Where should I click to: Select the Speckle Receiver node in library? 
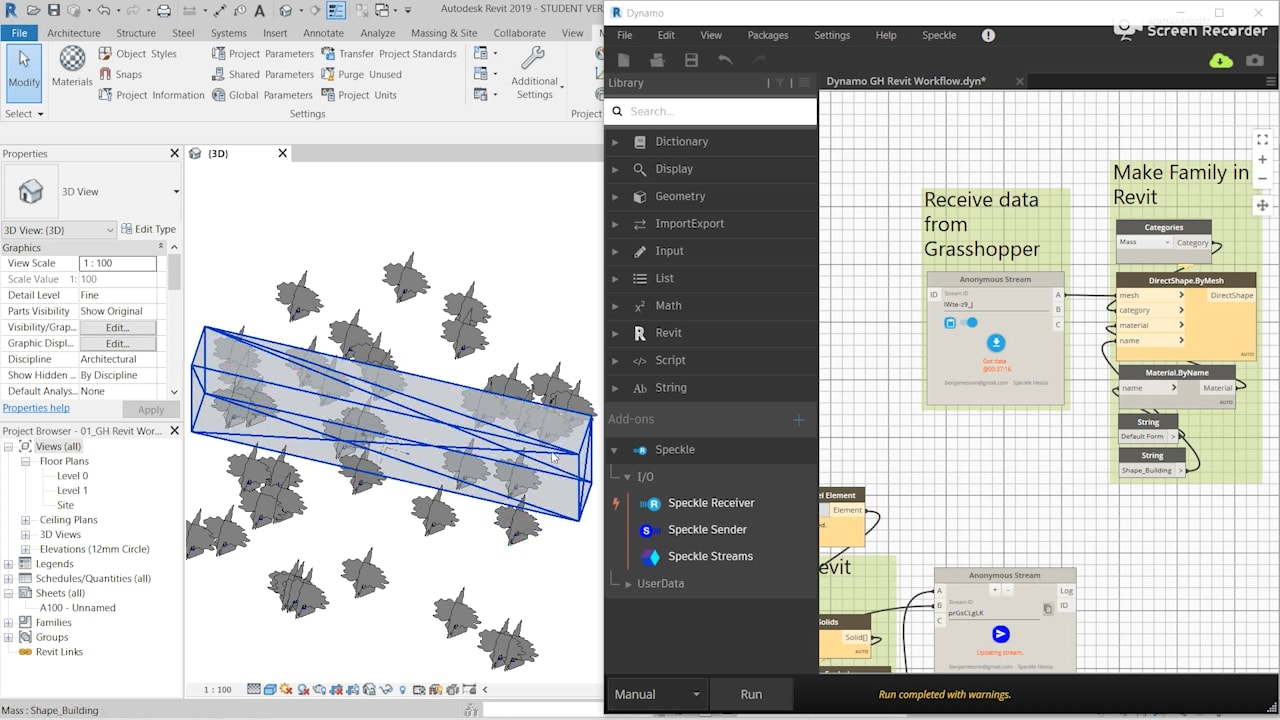[710, 503]
